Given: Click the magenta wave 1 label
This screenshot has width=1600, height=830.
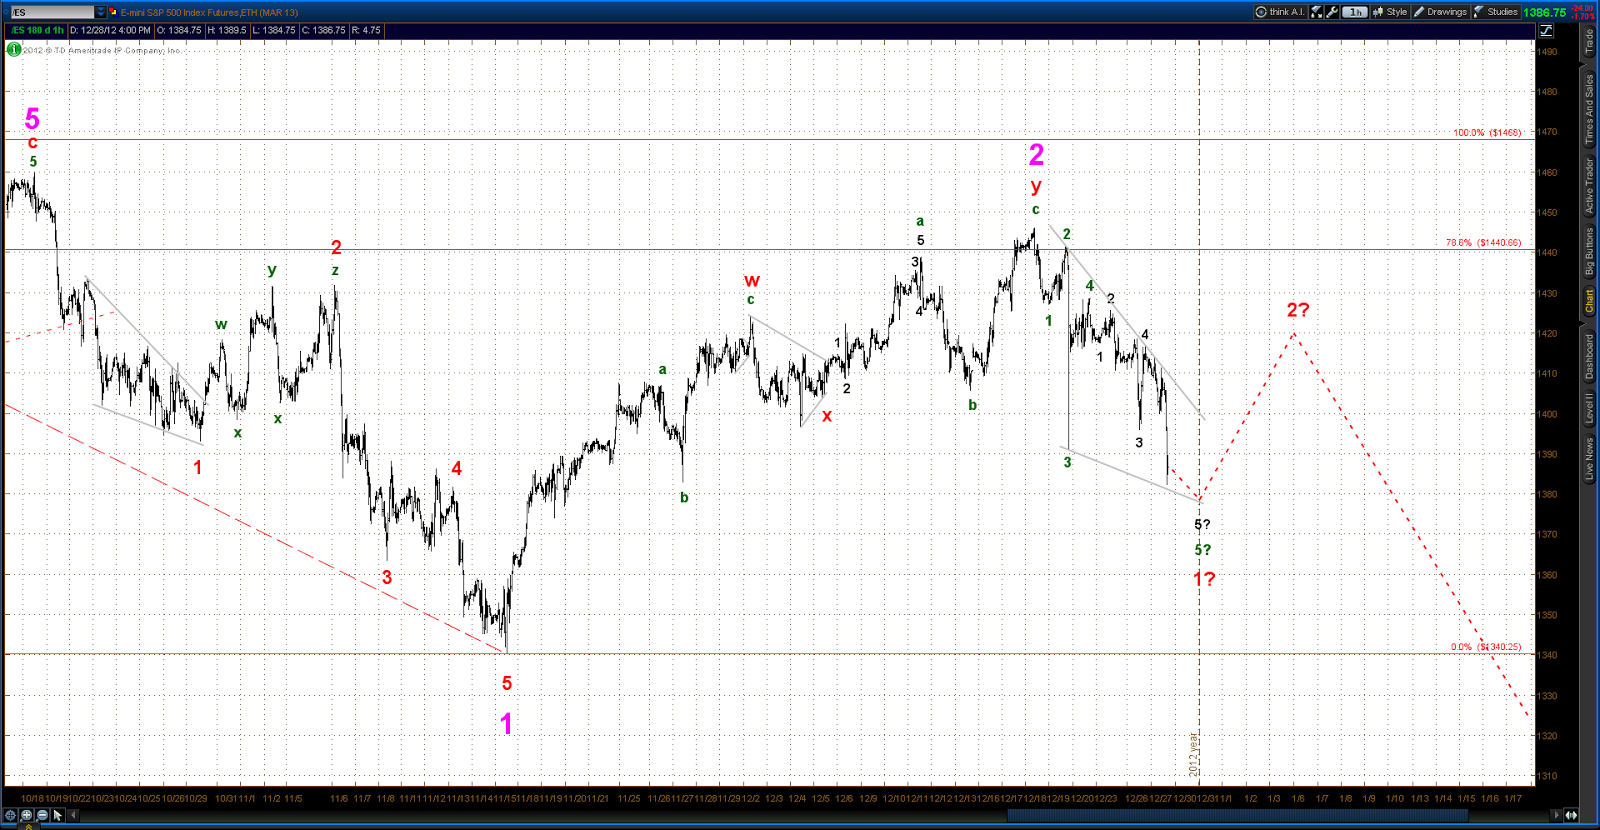Looking at the screenshot, I should pos(506,724).
